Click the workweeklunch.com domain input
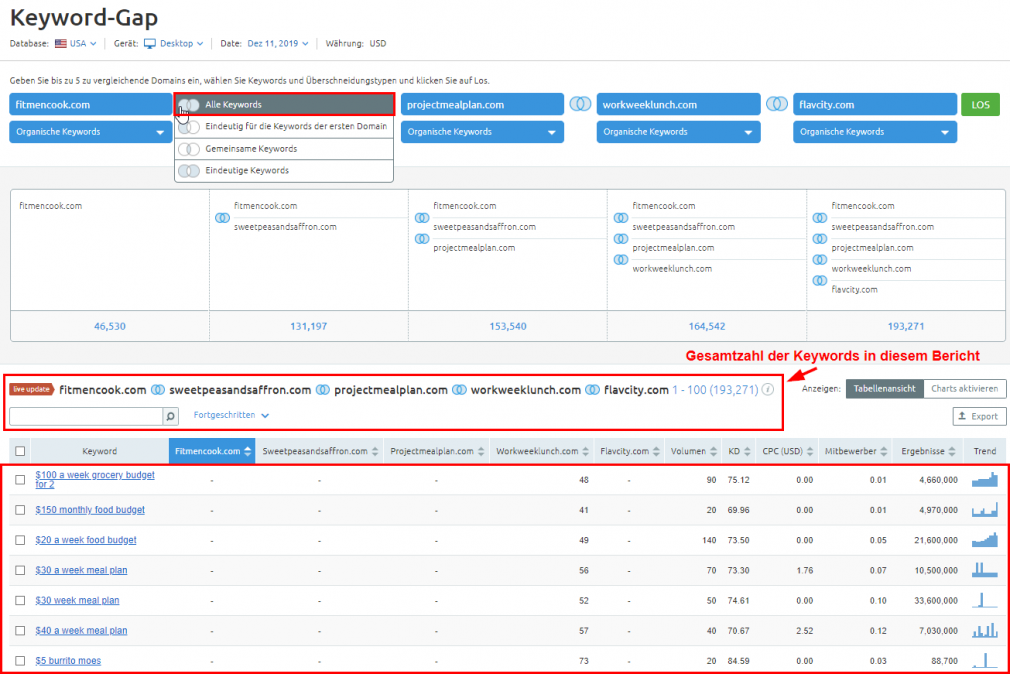Viewport: 1010px width, 674px height. coord(678,104)
